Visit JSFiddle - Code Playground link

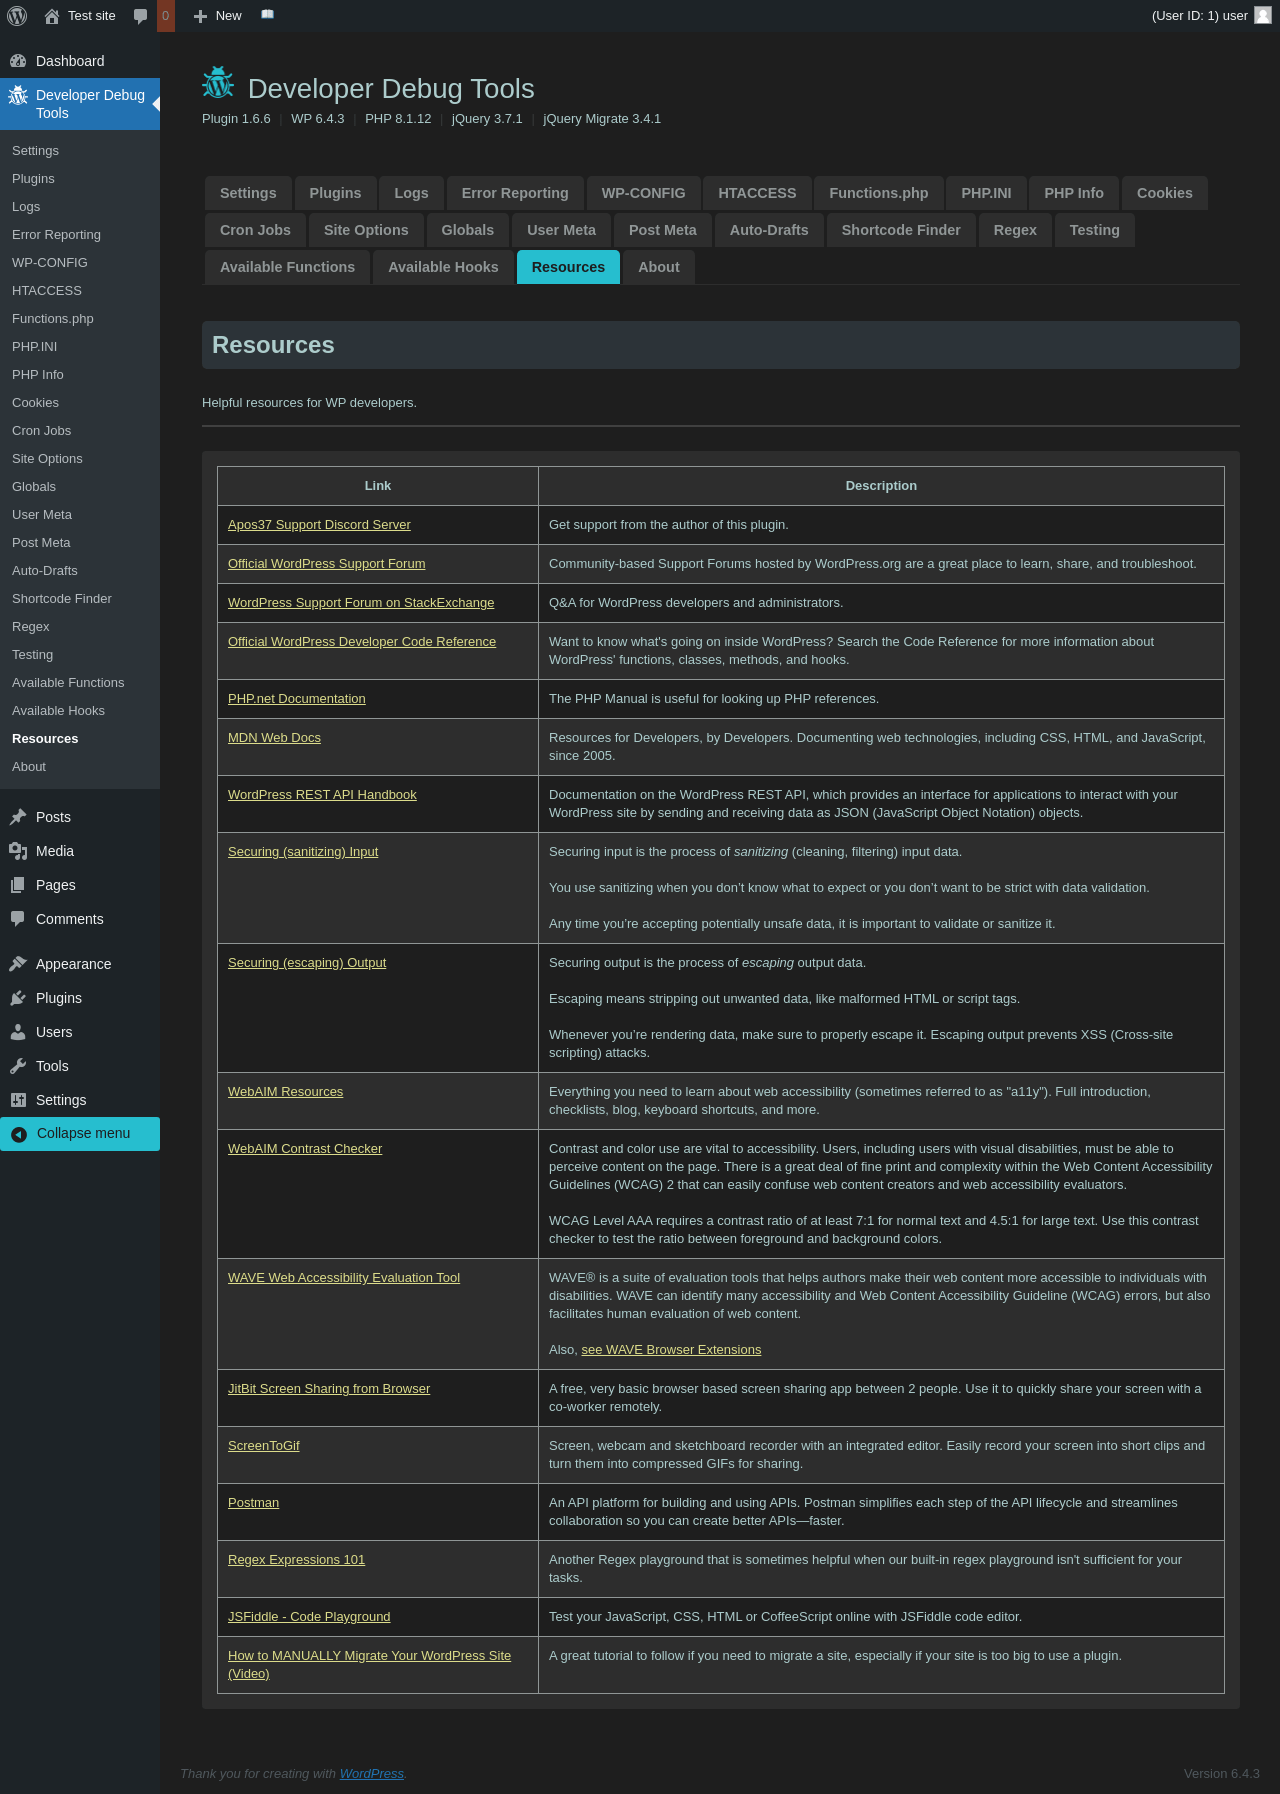309,1617
